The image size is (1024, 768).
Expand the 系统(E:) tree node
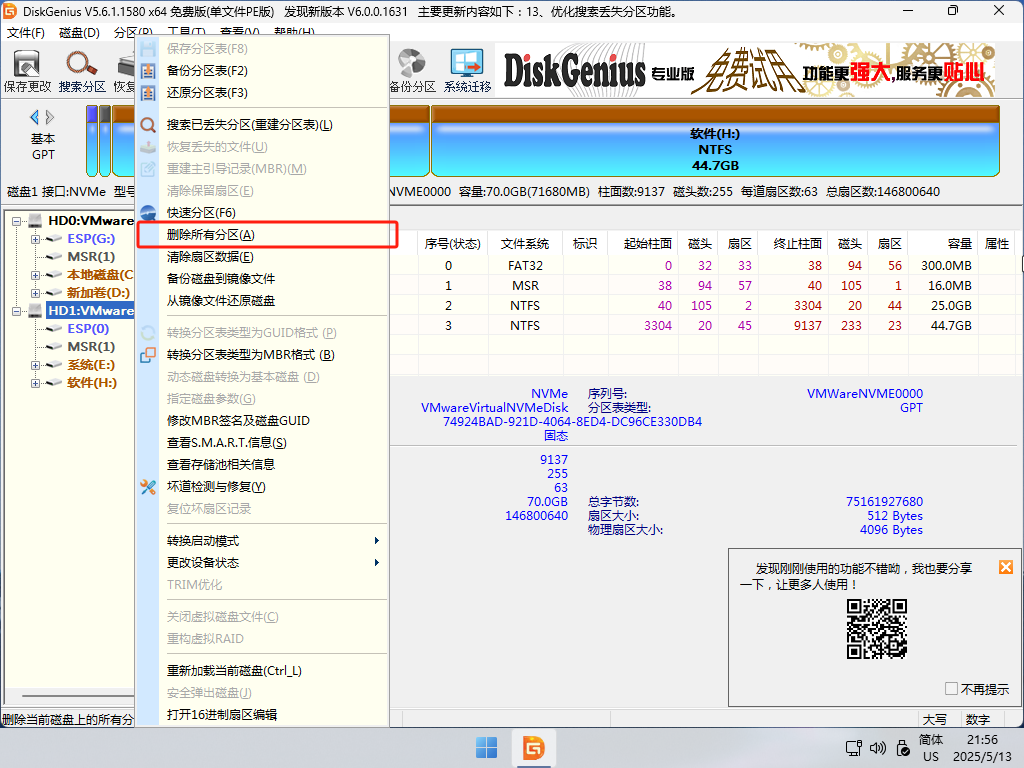(x=35, y=365)
